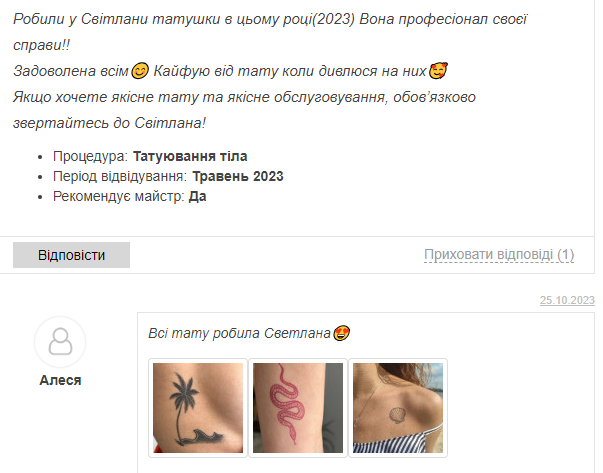The image size is (603, 473).
Task: Click the line Якщо хочете якісне тату
Action: point(244,97)
